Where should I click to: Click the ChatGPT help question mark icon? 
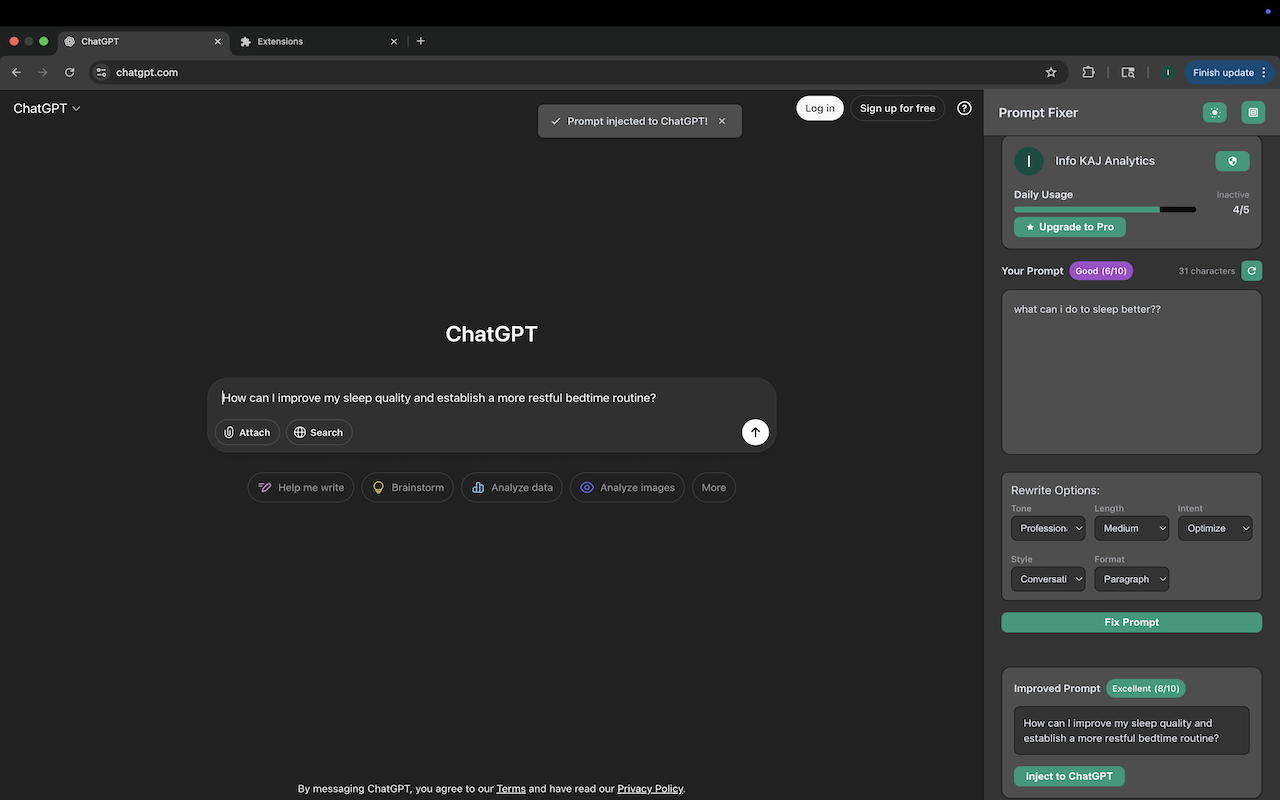coord(964,108)
